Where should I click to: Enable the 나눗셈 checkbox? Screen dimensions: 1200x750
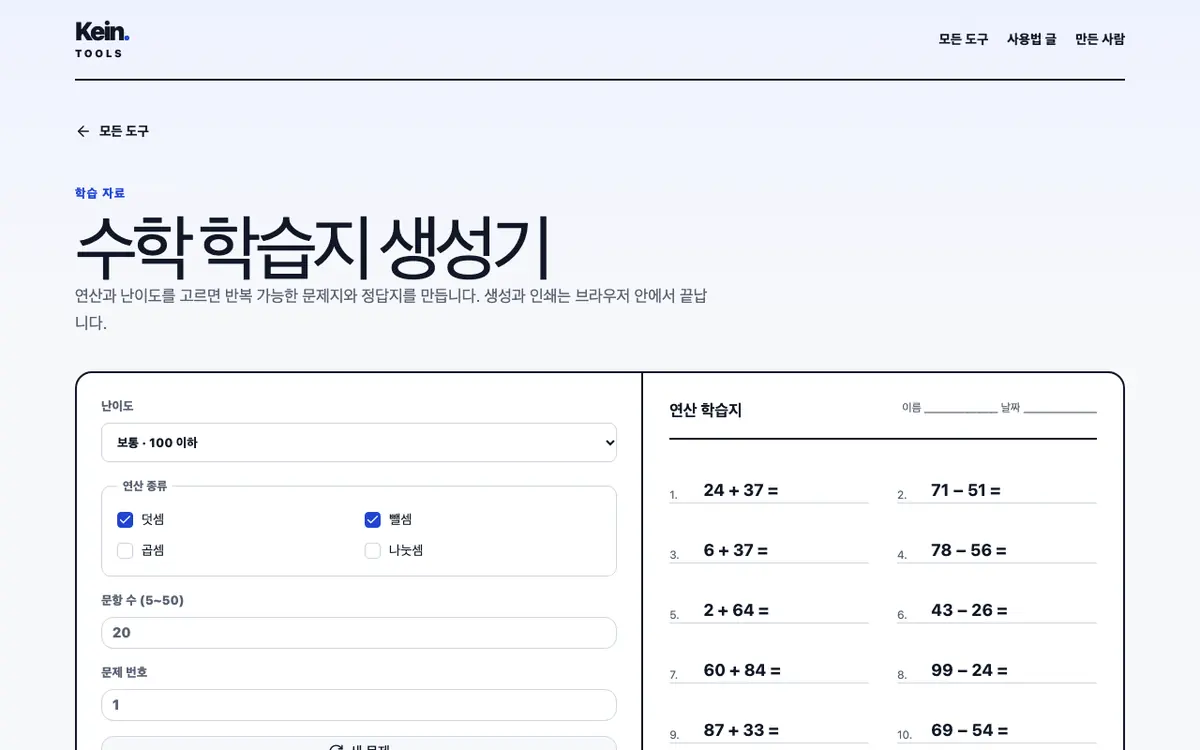pos(372,550)
